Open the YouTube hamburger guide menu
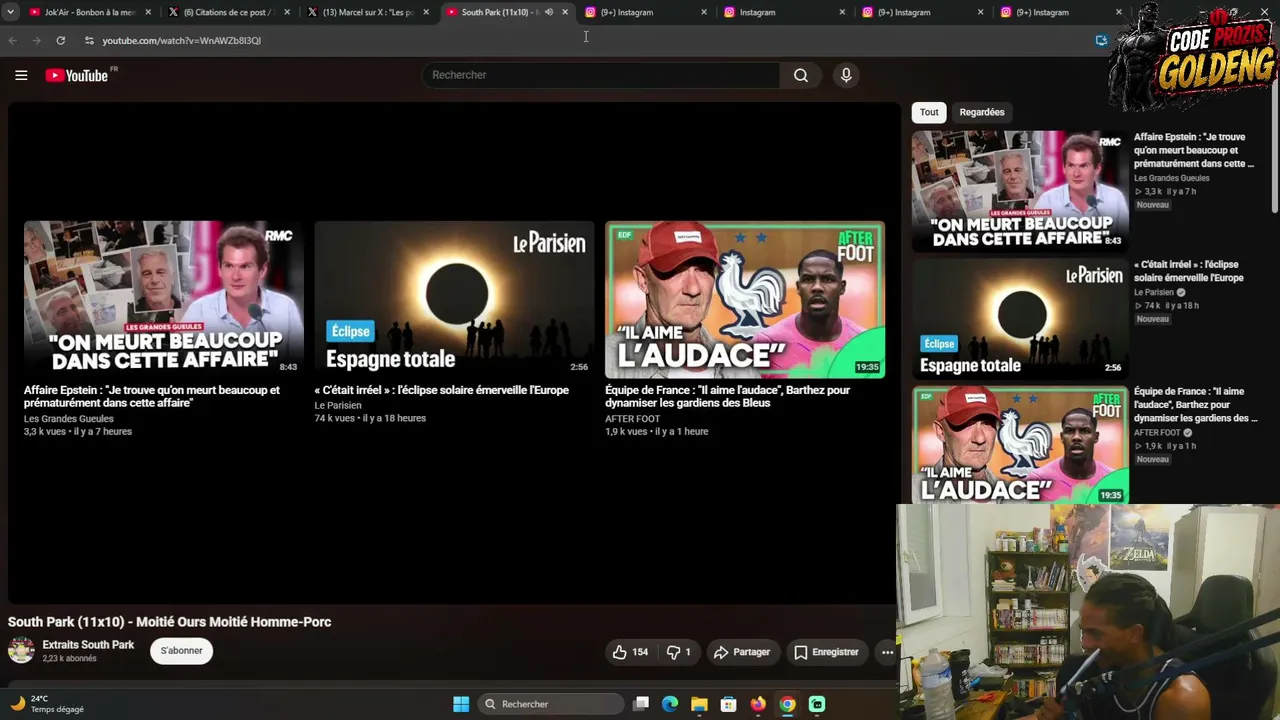 click(x=21, y=75)
